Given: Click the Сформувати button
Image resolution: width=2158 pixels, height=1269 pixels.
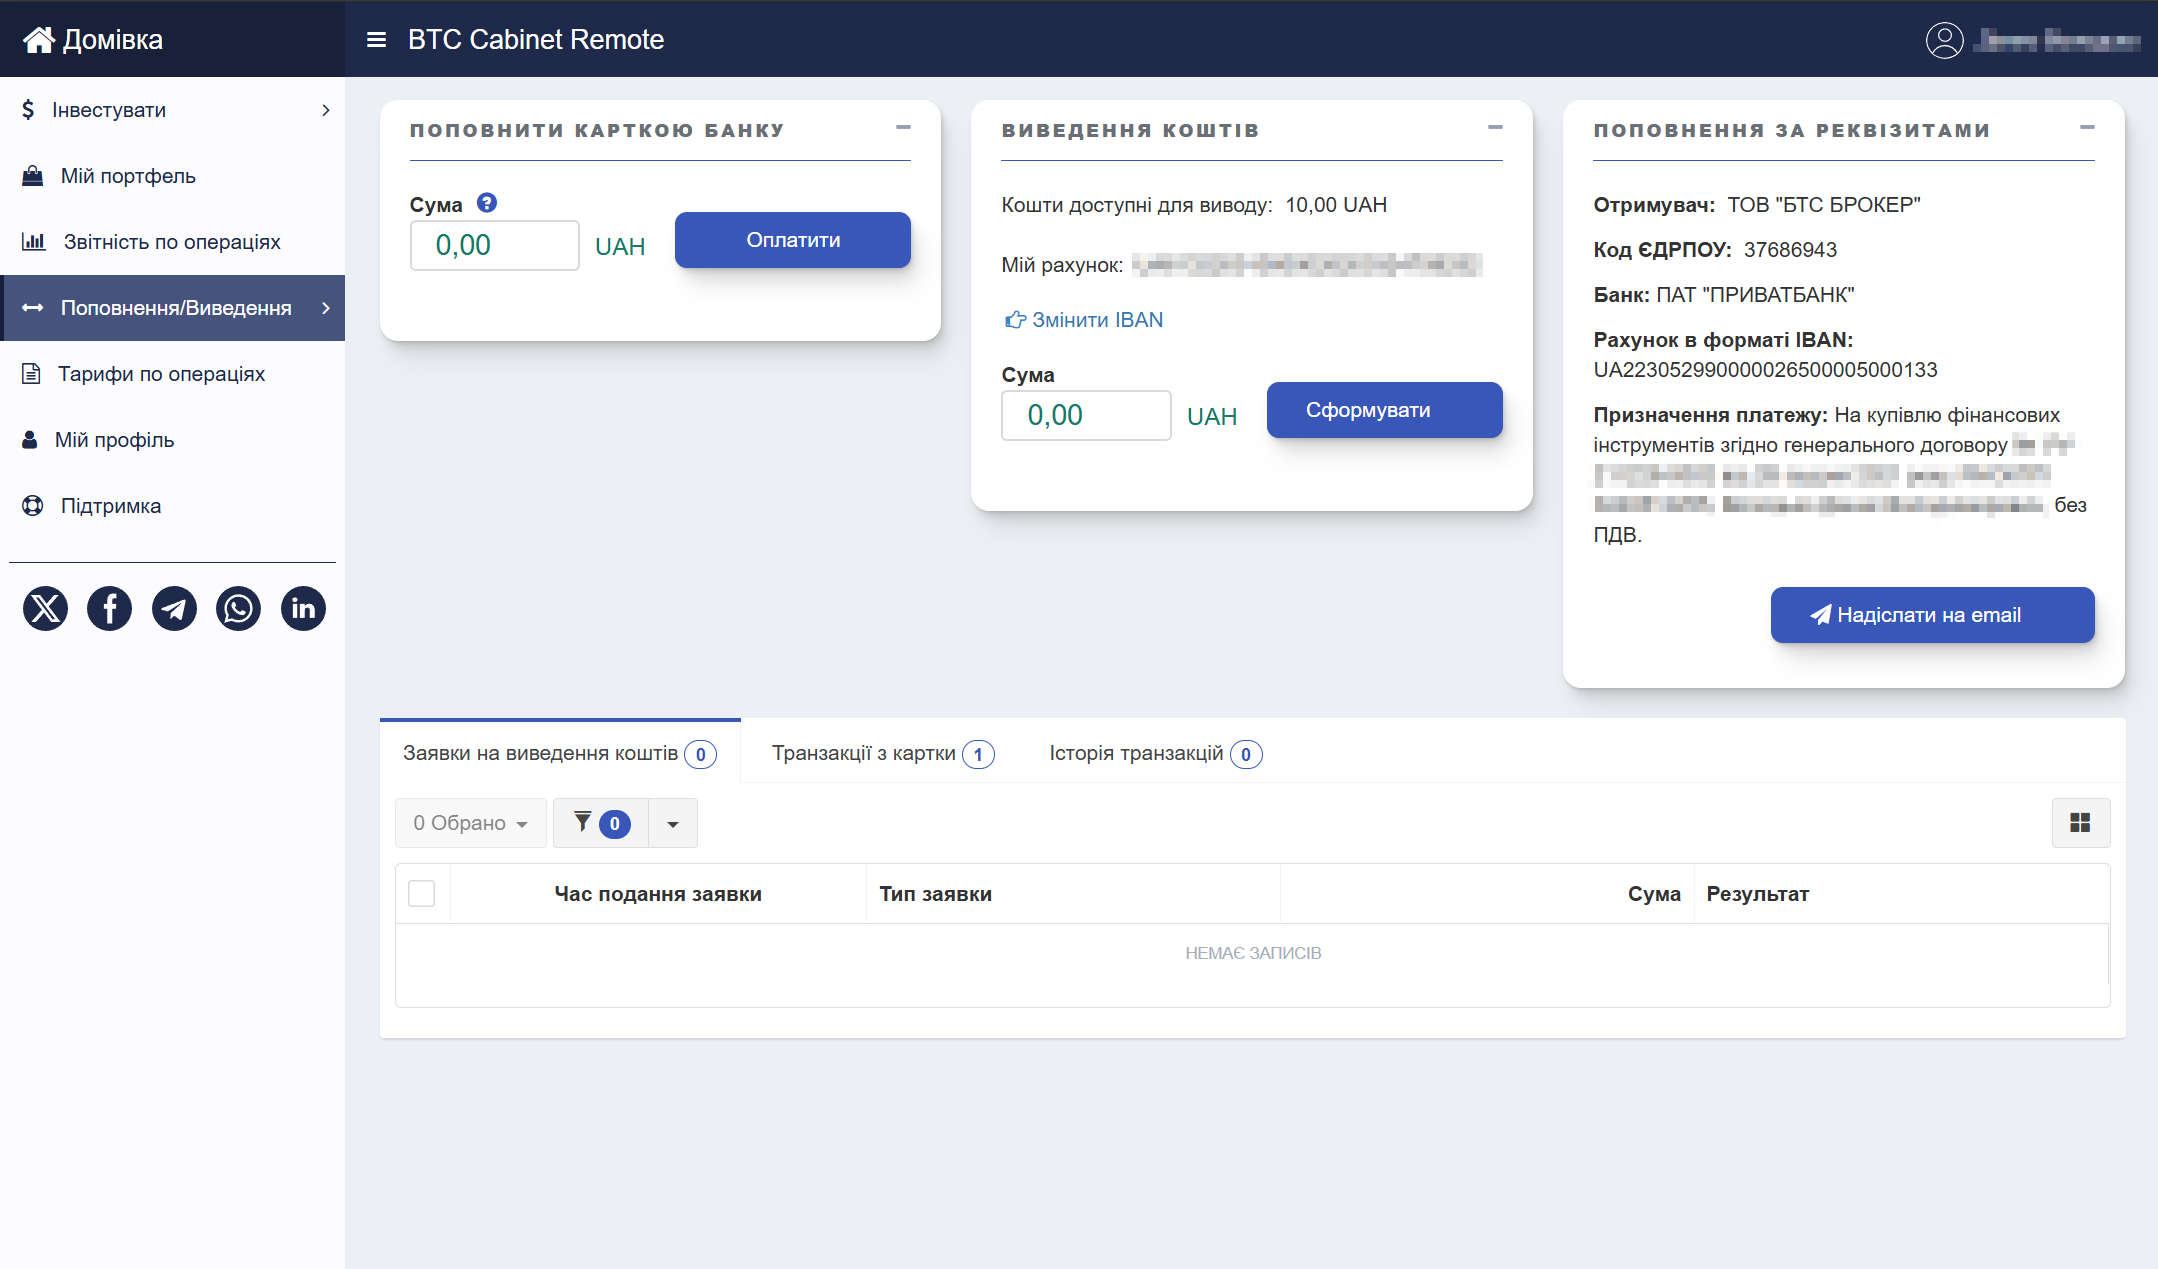Looking at the screenshot, I should tap(1385, 410).
